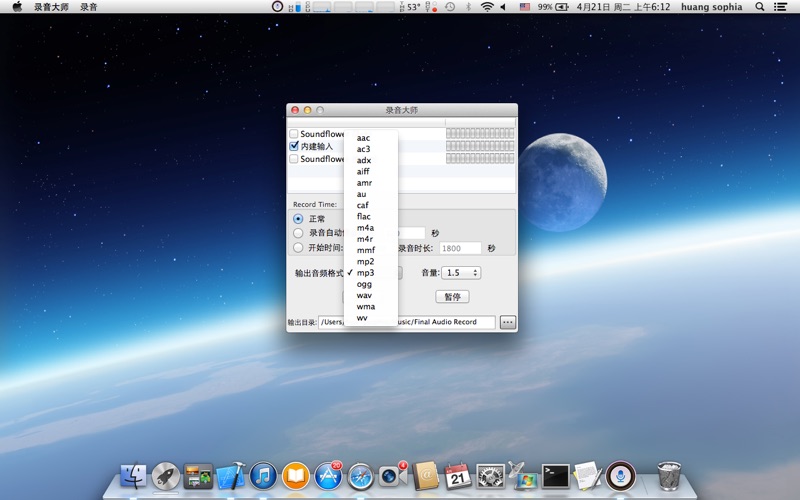Open the App Store dock icon

coord(328,476)
